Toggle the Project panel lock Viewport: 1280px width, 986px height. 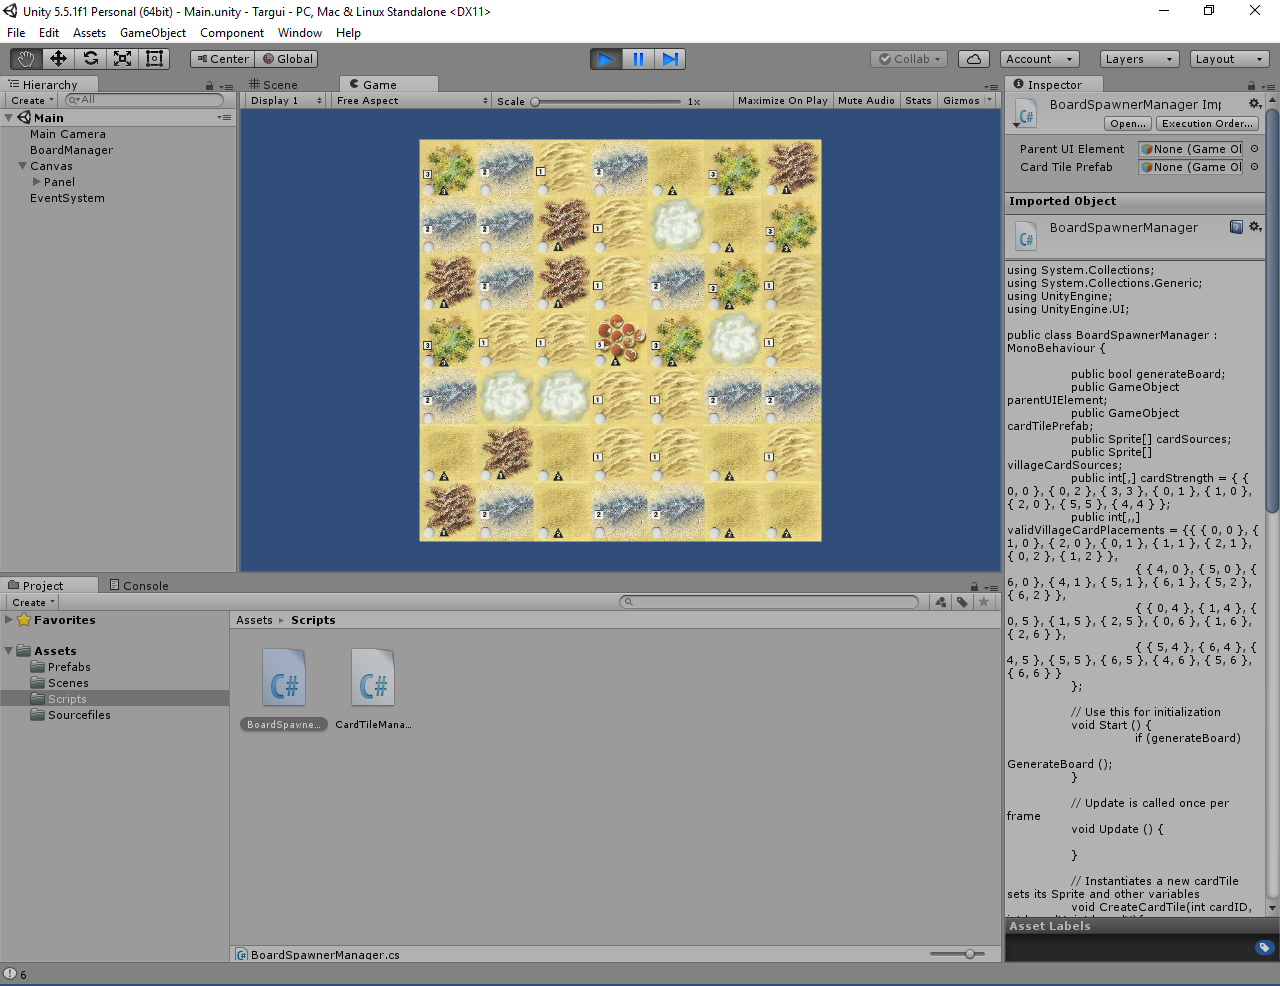pos(974,587)
